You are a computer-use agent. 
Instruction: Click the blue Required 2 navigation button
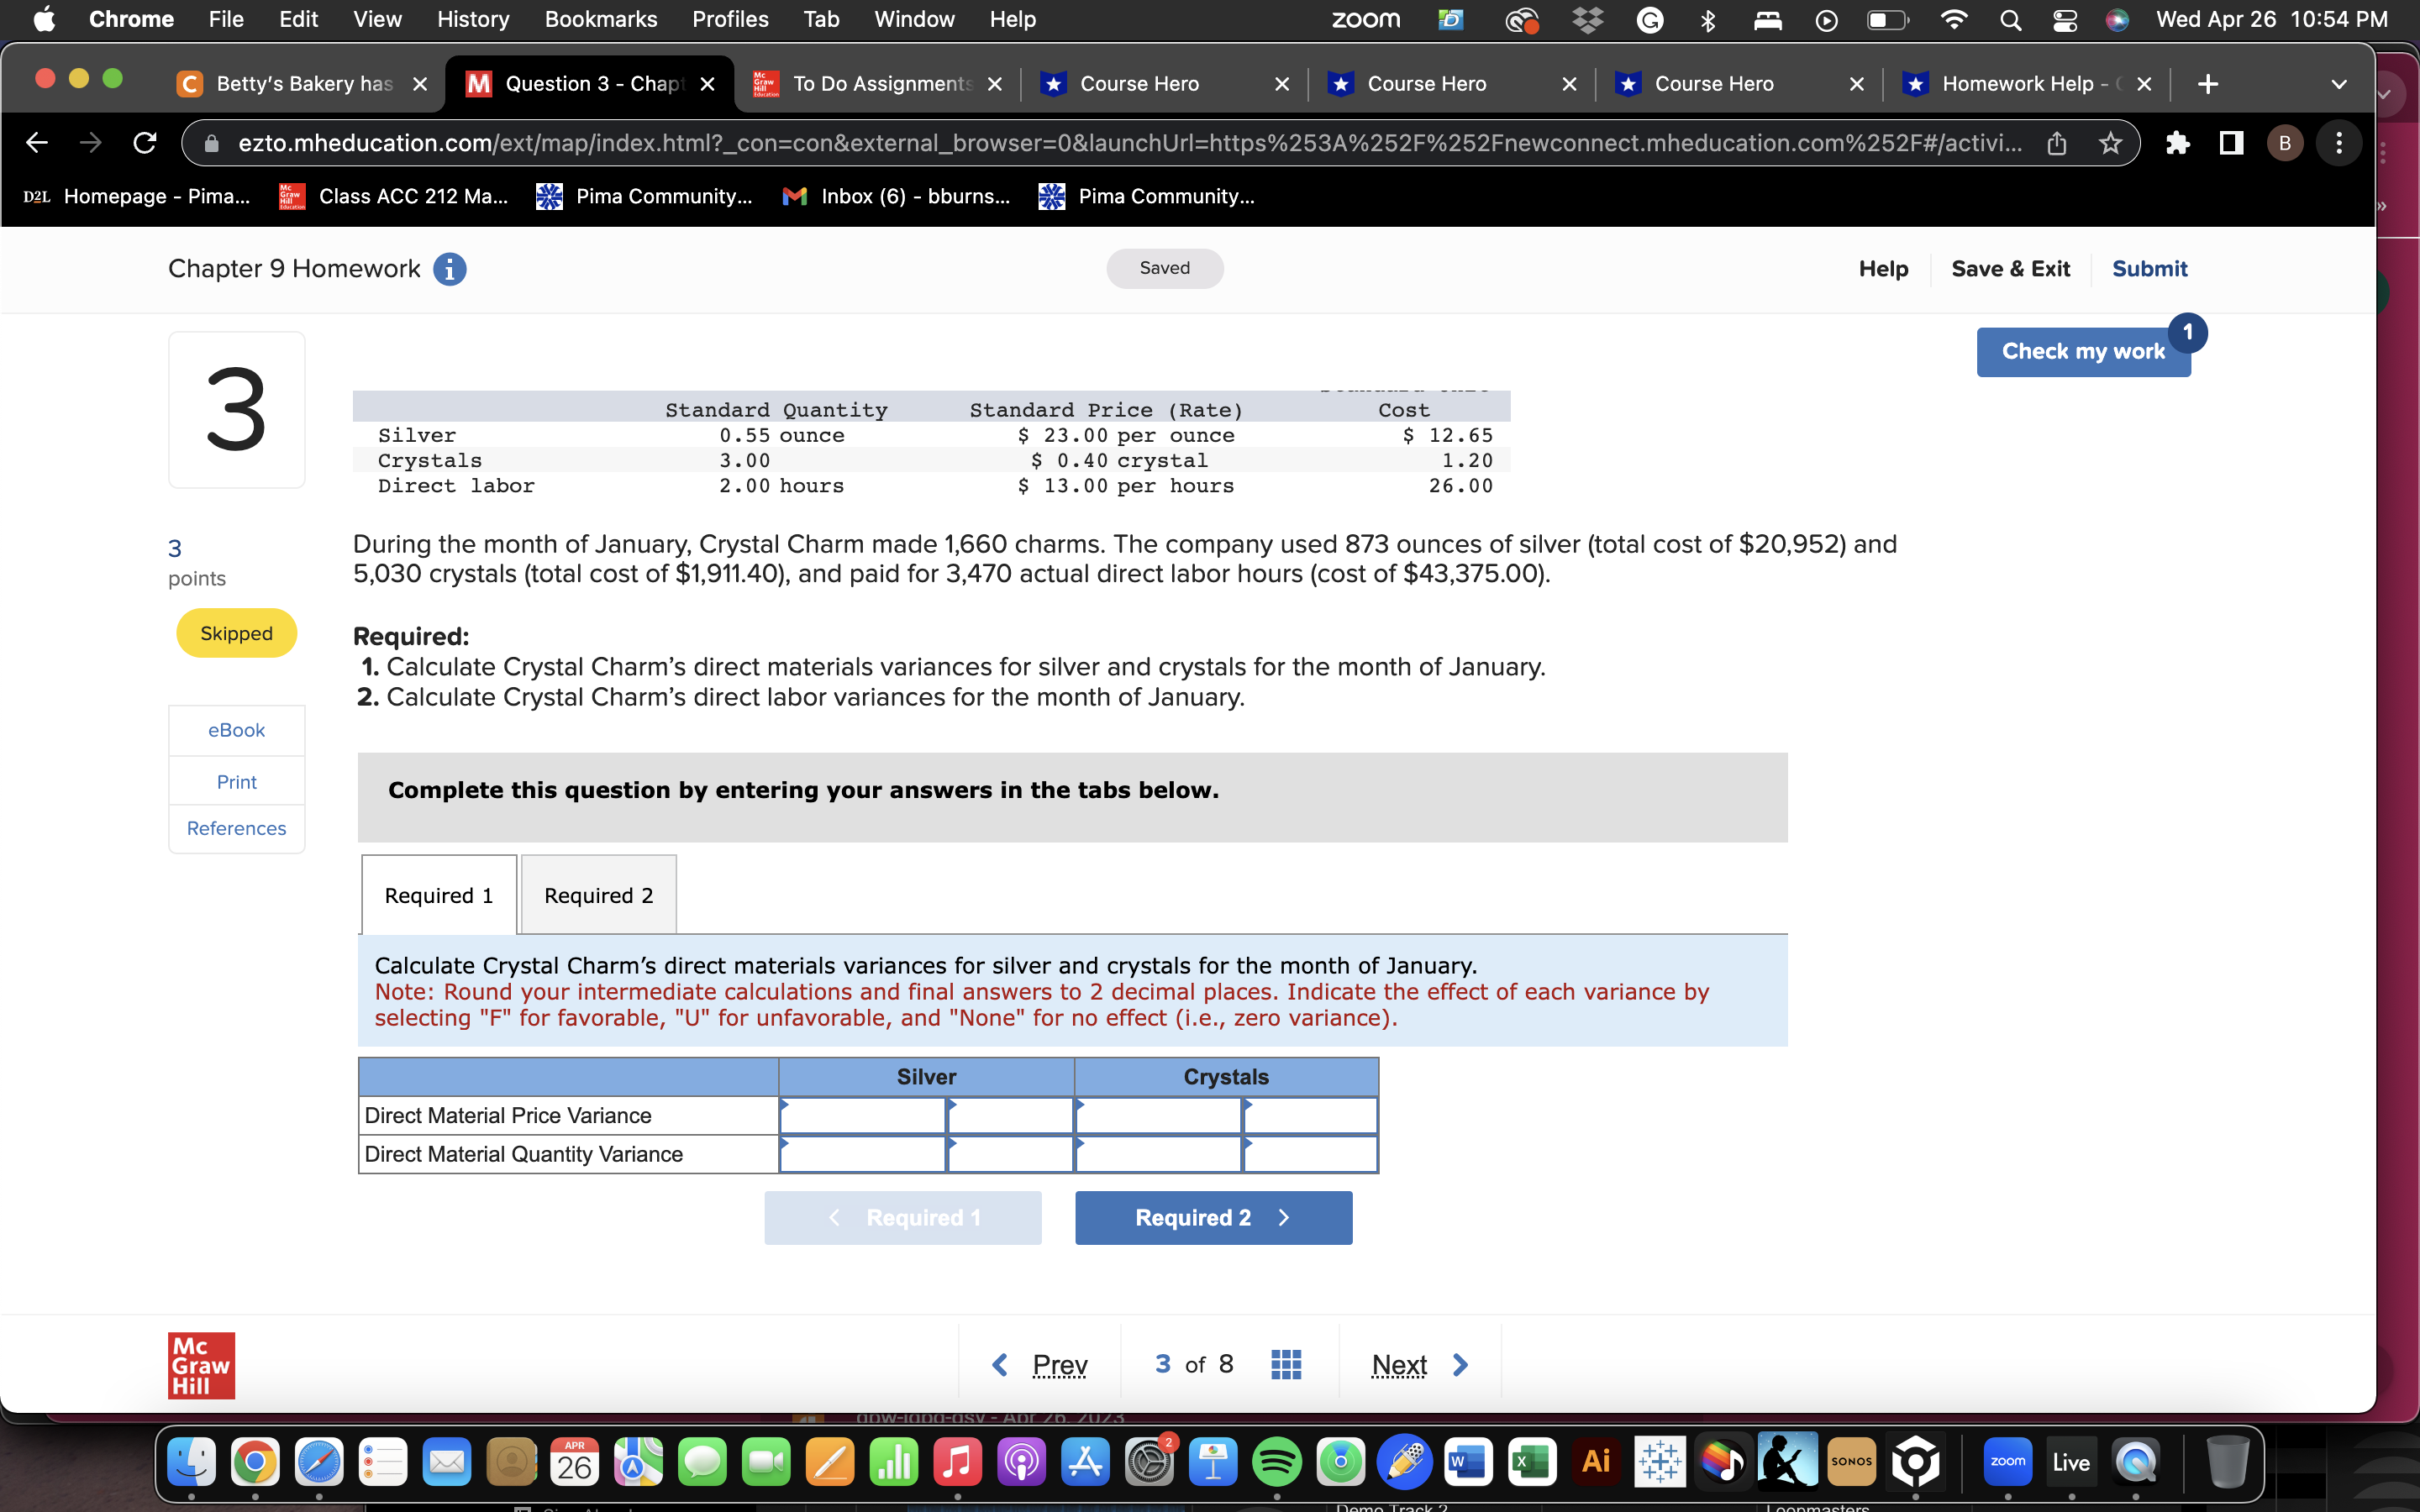point(1212,1217)
